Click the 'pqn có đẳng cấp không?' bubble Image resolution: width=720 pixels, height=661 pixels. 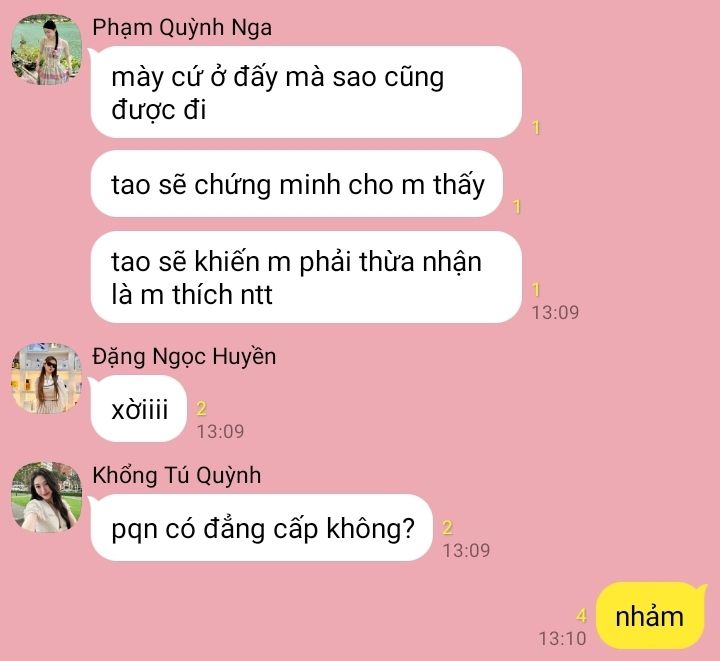pos(262,527)
